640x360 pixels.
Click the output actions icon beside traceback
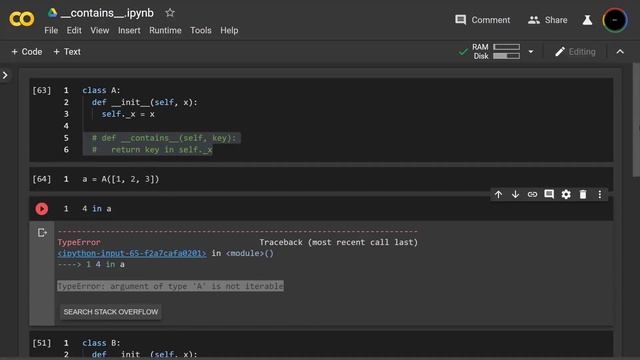[42, 233]
